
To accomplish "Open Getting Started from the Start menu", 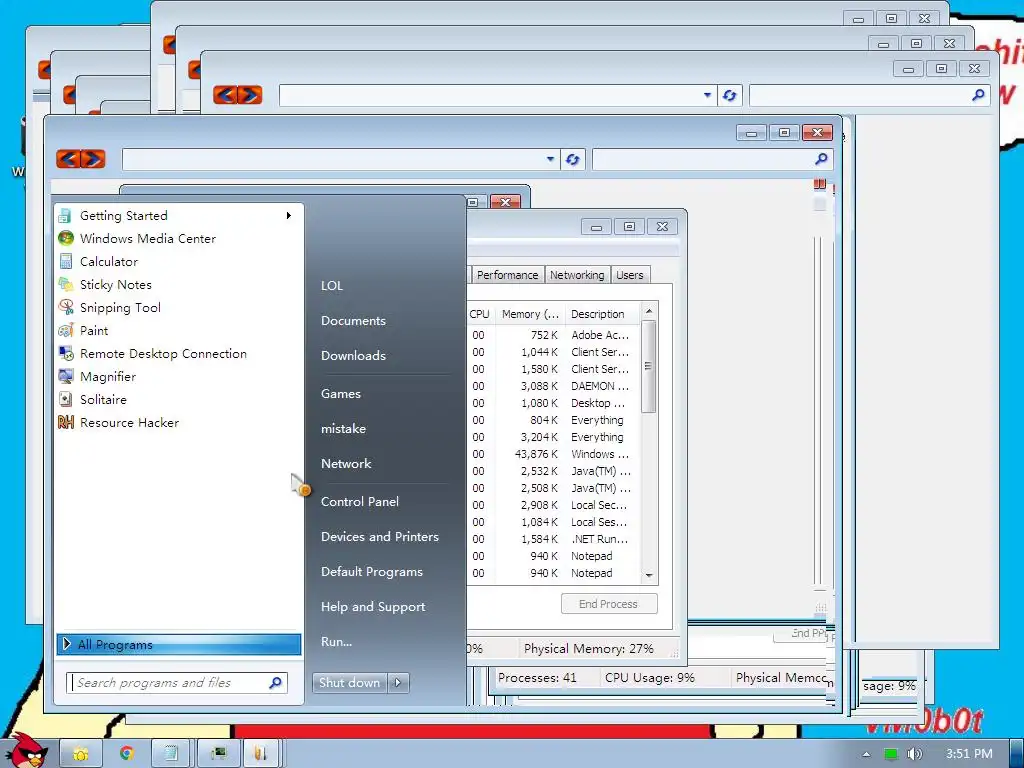I will pyautogui.click(x=176, y=216).
